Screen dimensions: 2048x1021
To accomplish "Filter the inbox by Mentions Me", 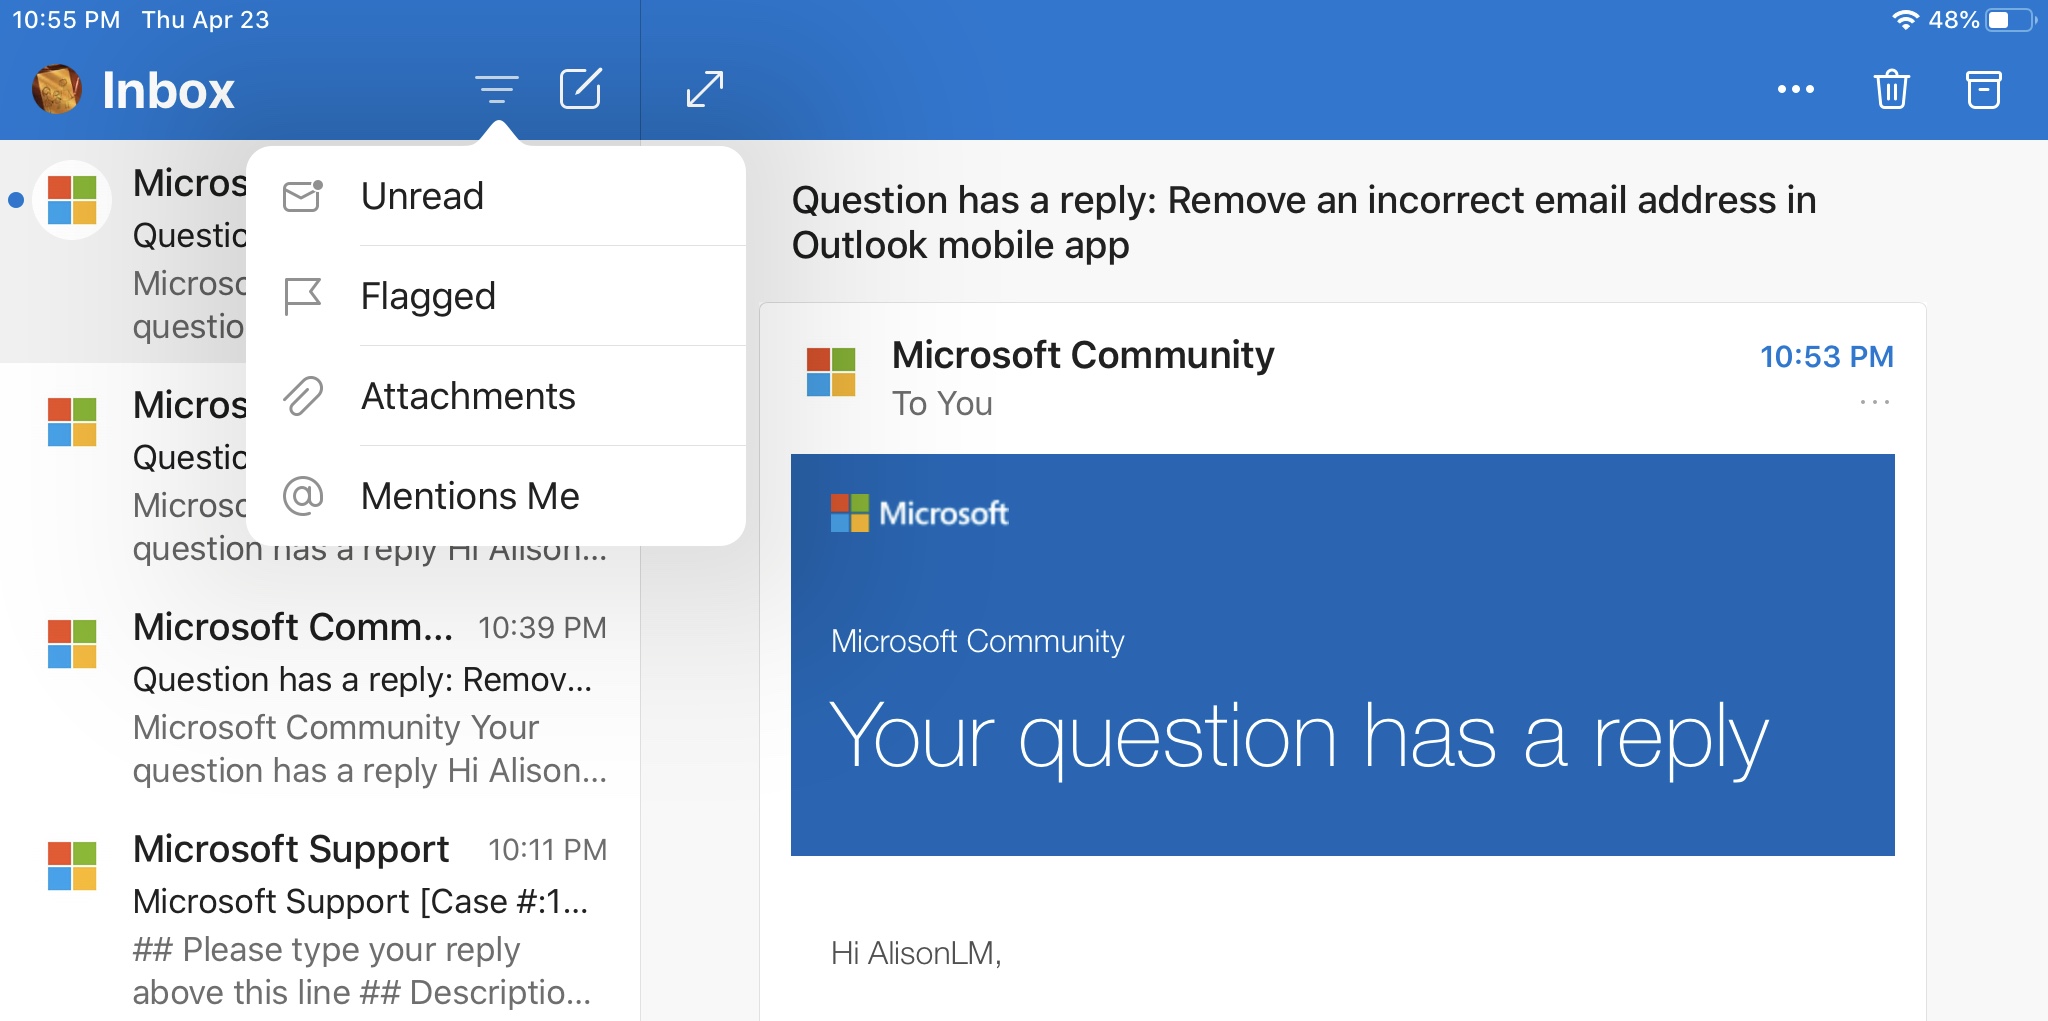I will pyautogui.click(x=496, y=496).
